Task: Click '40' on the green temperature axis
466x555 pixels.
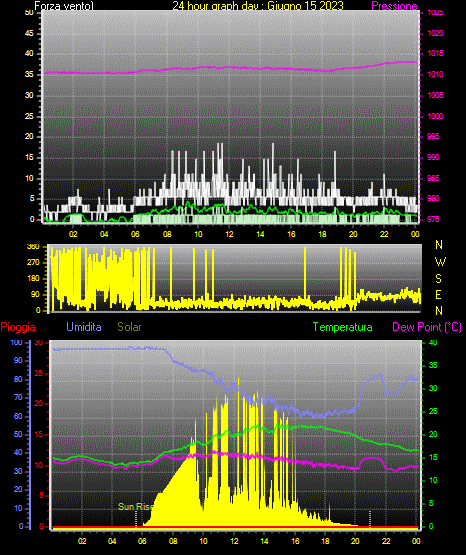Action: tap(433, 343)
